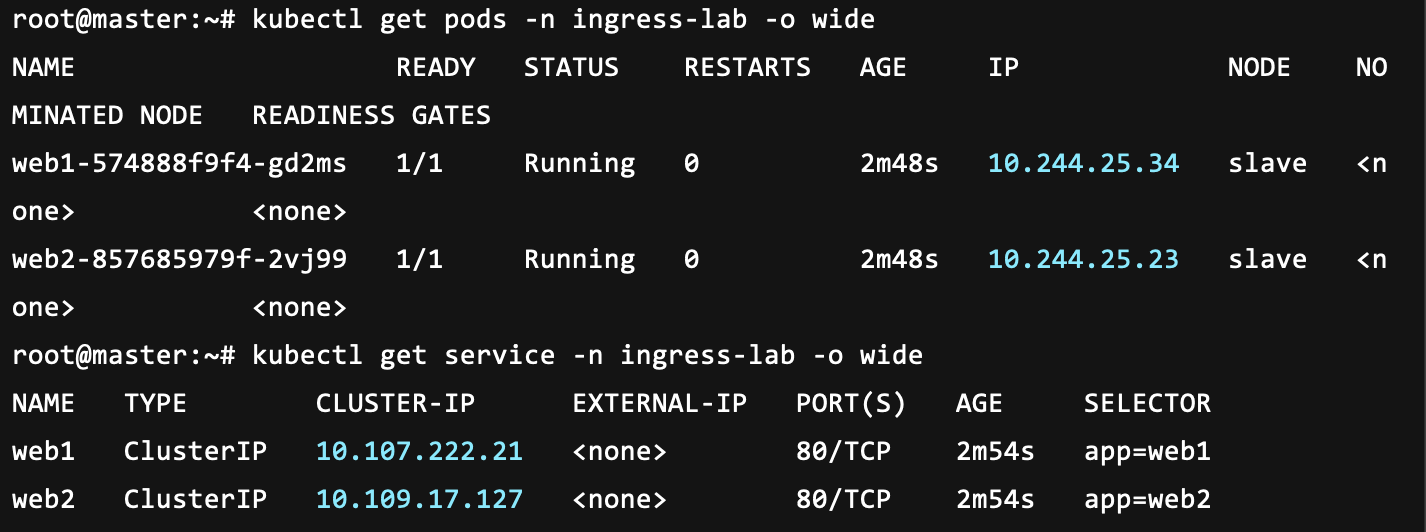Click the READINESS GATES header text
Viewport: 1426px width, 532px height.
tap(371, 115)
